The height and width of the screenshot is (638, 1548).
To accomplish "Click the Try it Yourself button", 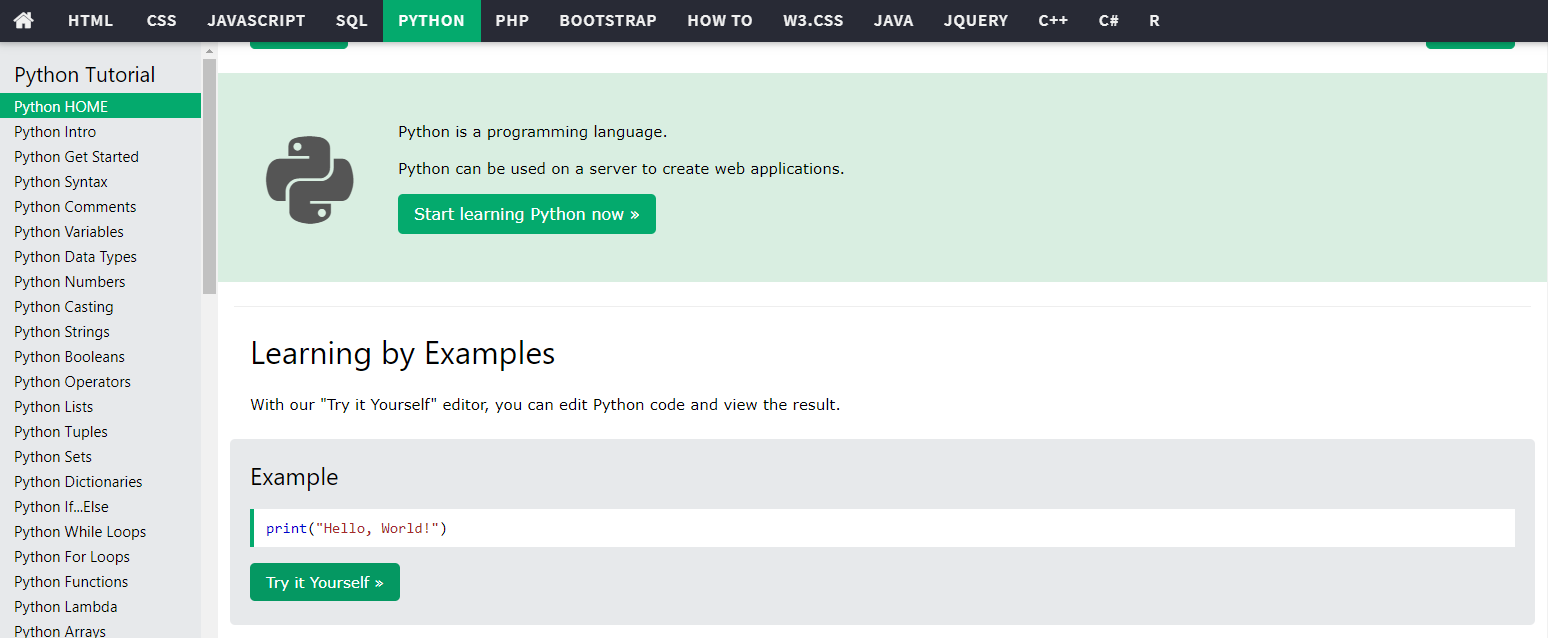I will pos(325,582).
